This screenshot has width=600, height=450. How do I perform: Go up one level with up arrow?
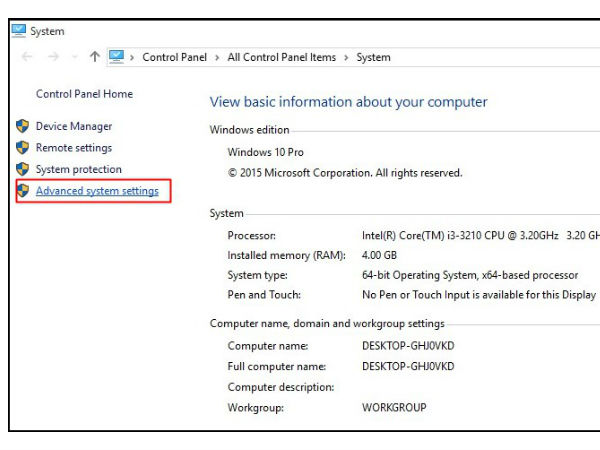tap(95, 57)
